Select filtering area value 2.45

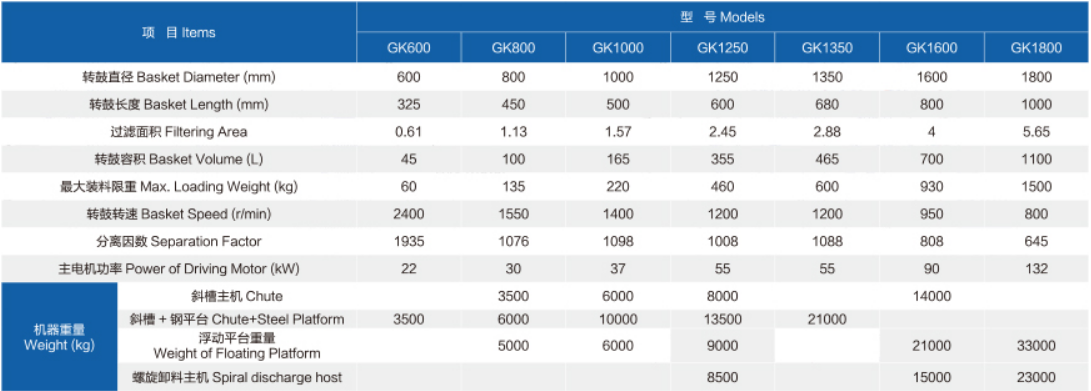point(722,131)
